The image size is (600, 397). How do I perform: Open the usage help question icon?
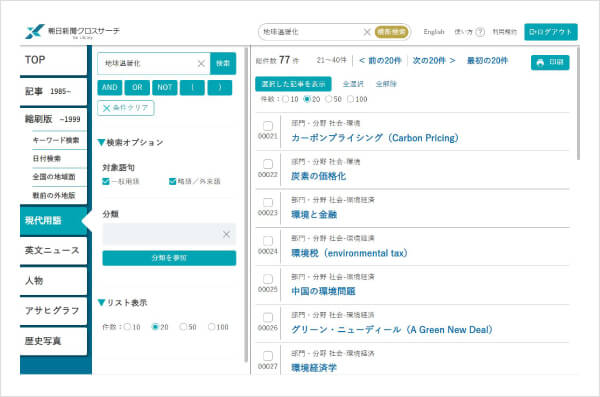(480, 32)
